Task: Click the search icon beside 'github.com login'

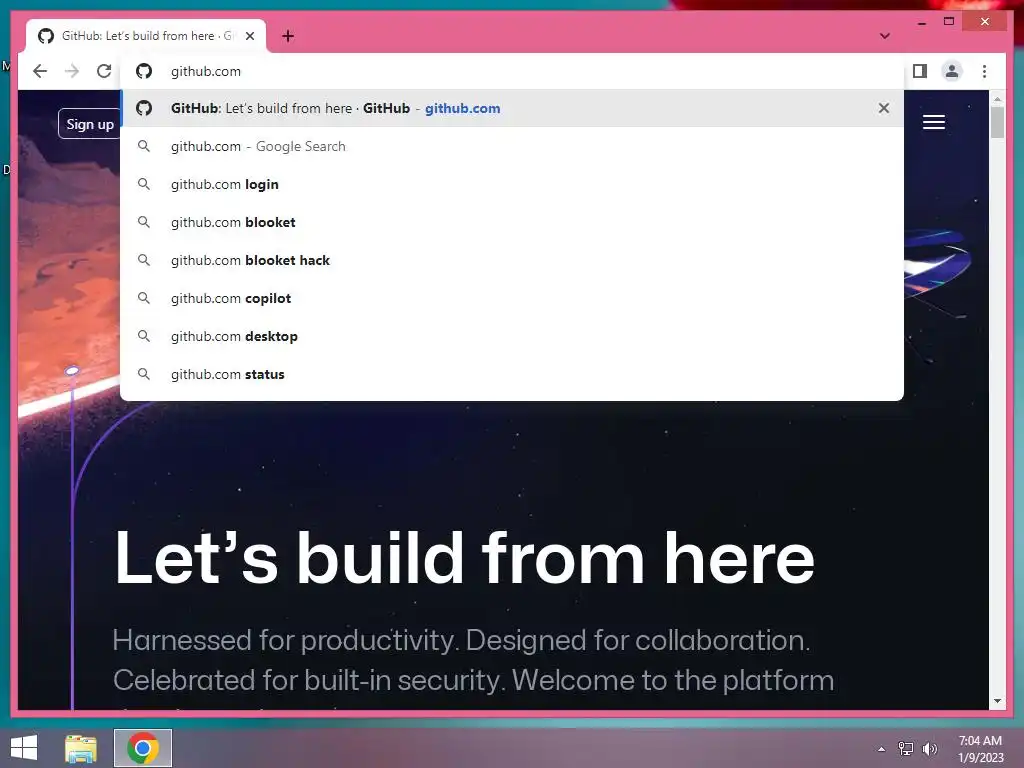Action: click(x=144, y=184)
